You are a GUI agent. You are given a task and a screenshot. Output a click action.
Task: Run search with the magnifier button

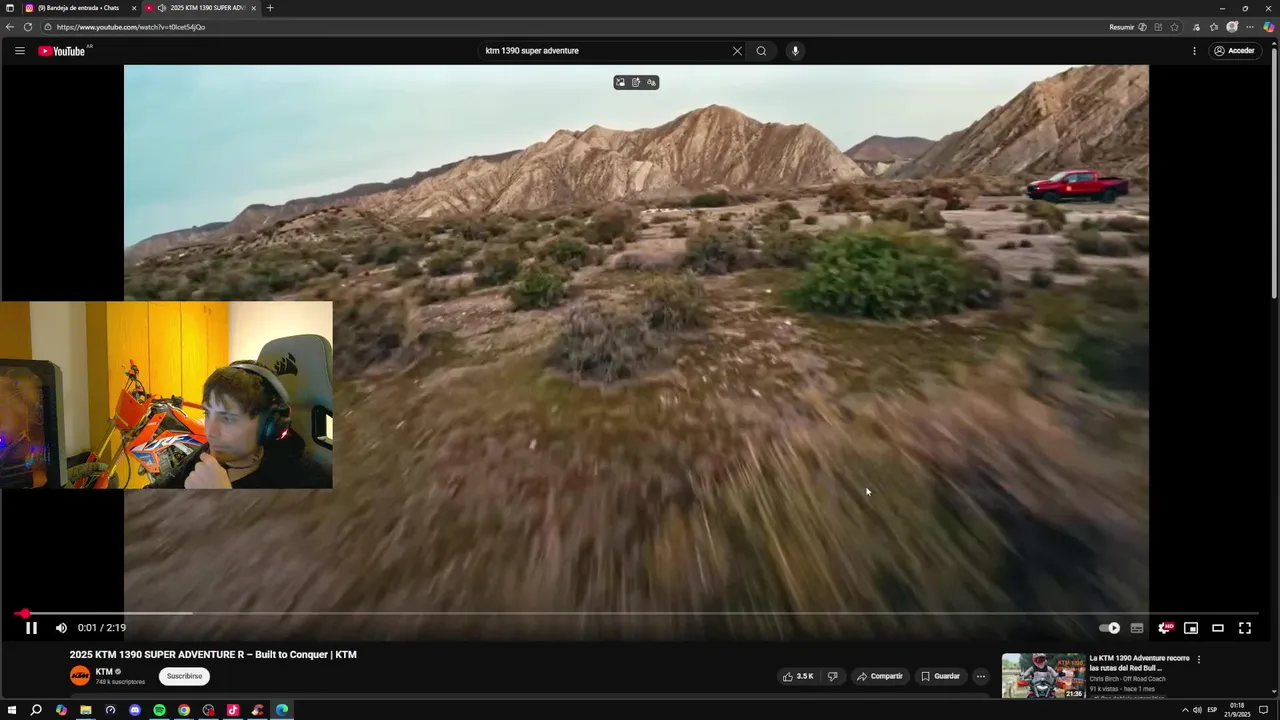(x=761, y=51)
